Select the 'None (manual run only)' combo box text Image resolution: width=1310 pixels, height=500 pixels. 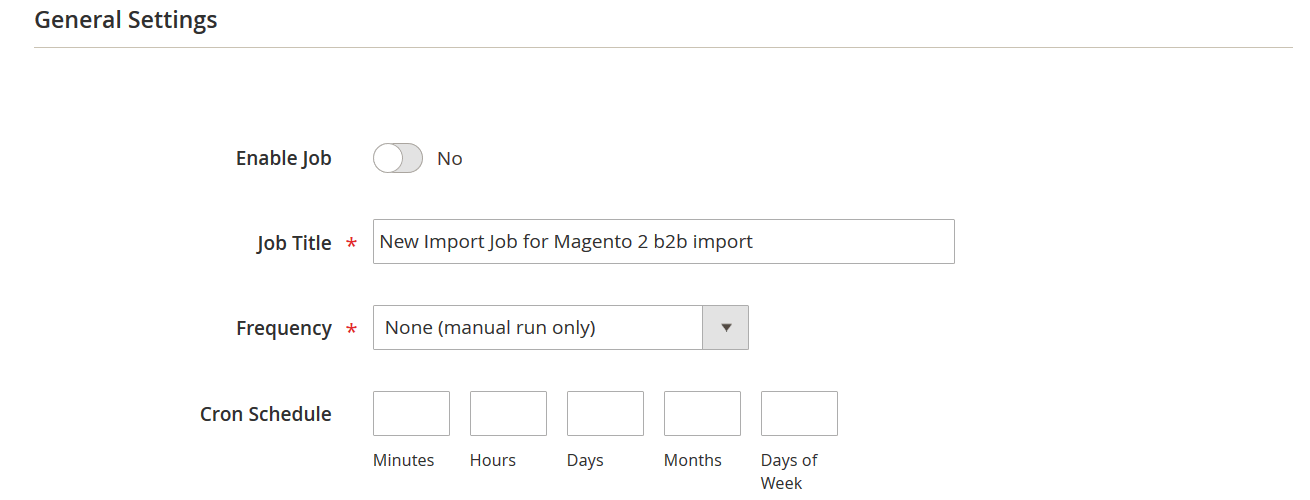point(490,327)
